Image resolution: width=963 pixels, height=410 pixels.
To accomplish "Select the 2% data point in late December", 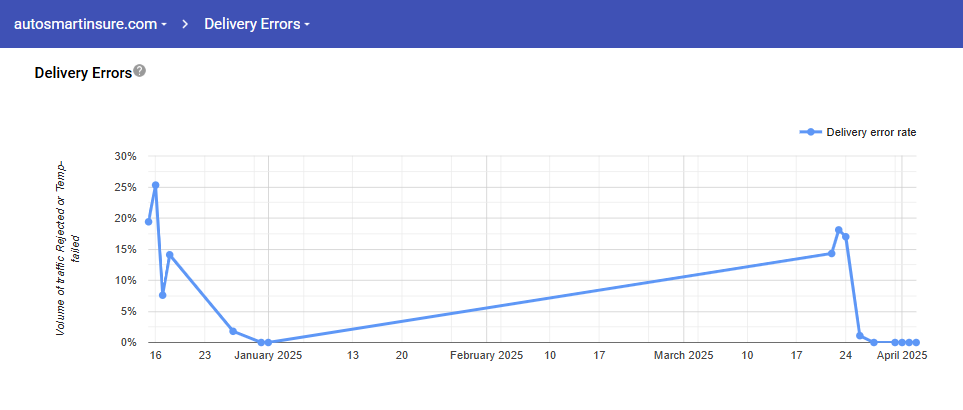I will point(233,331).
